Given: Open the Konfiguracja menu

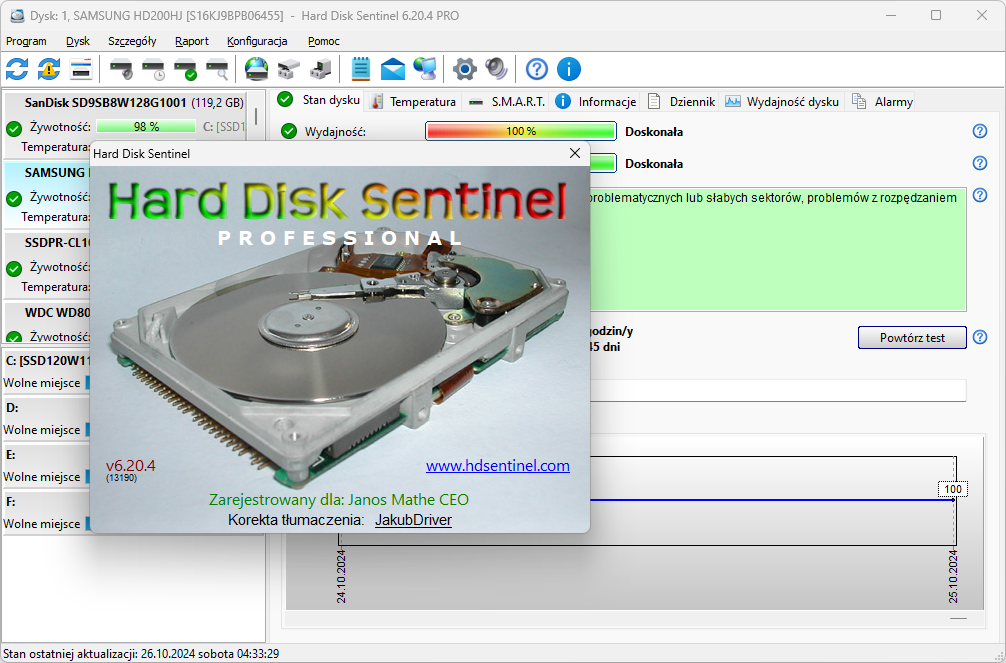Looking at the screenshot, I should [x=257, y=41].
